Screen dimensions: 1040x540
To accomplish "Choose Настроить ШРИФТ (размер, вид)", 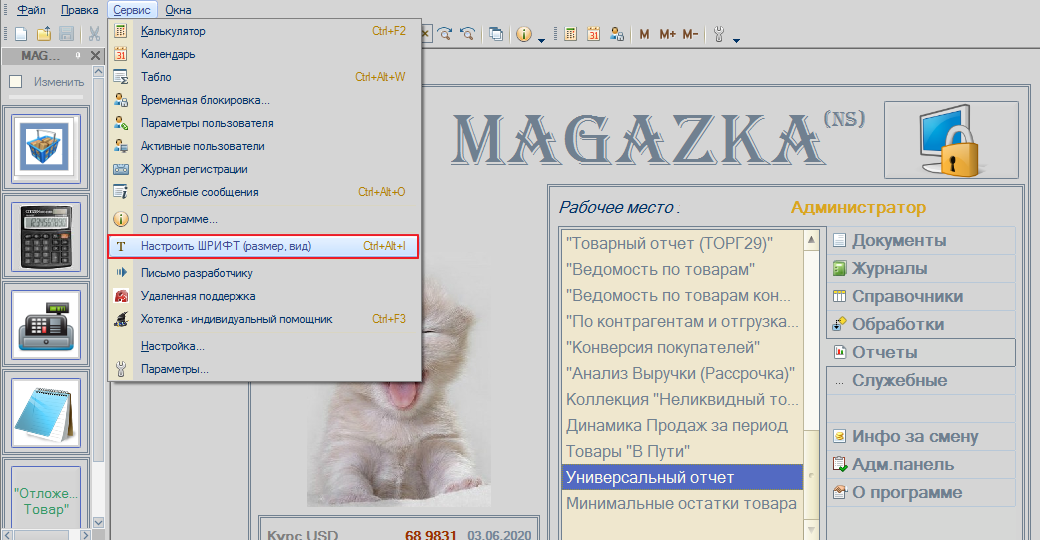I will tap(264, 246).
